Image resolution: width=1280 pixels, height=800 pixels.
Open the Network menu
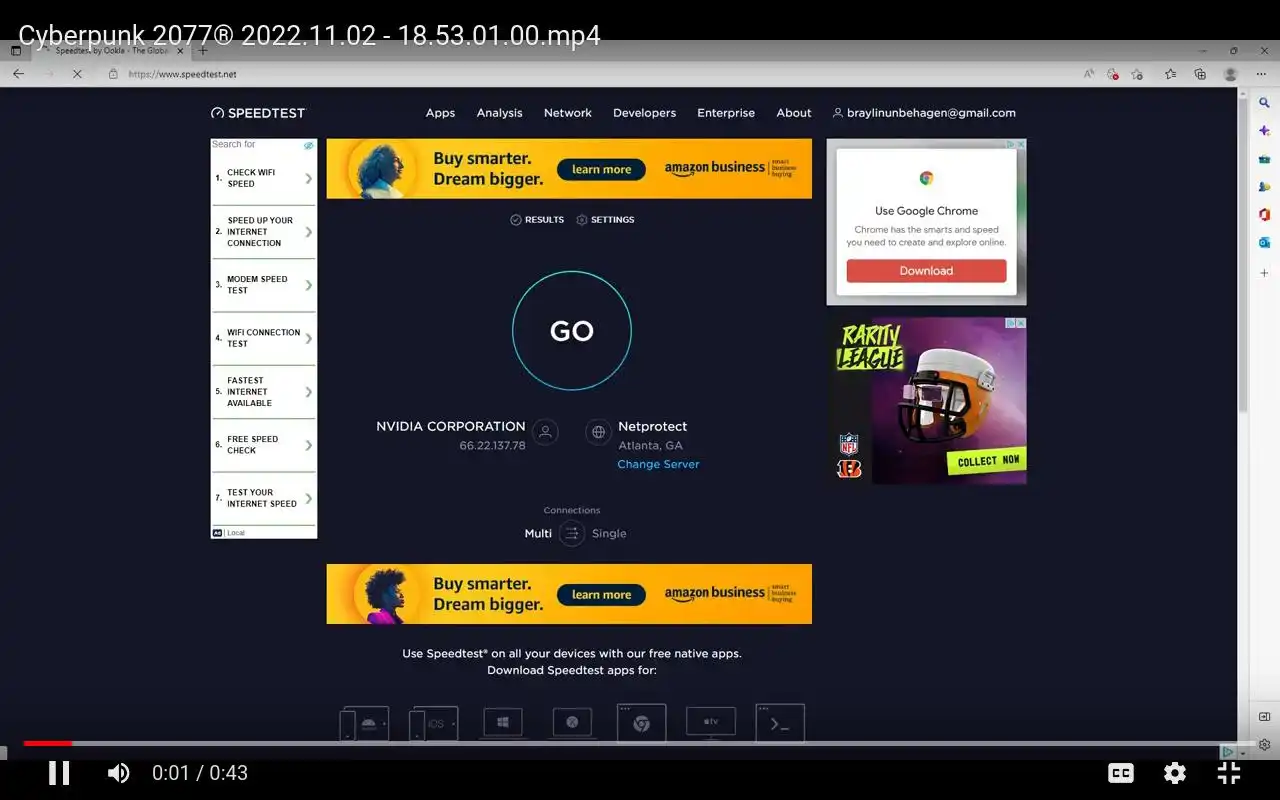pyautogui.click(x=568, y=113)
